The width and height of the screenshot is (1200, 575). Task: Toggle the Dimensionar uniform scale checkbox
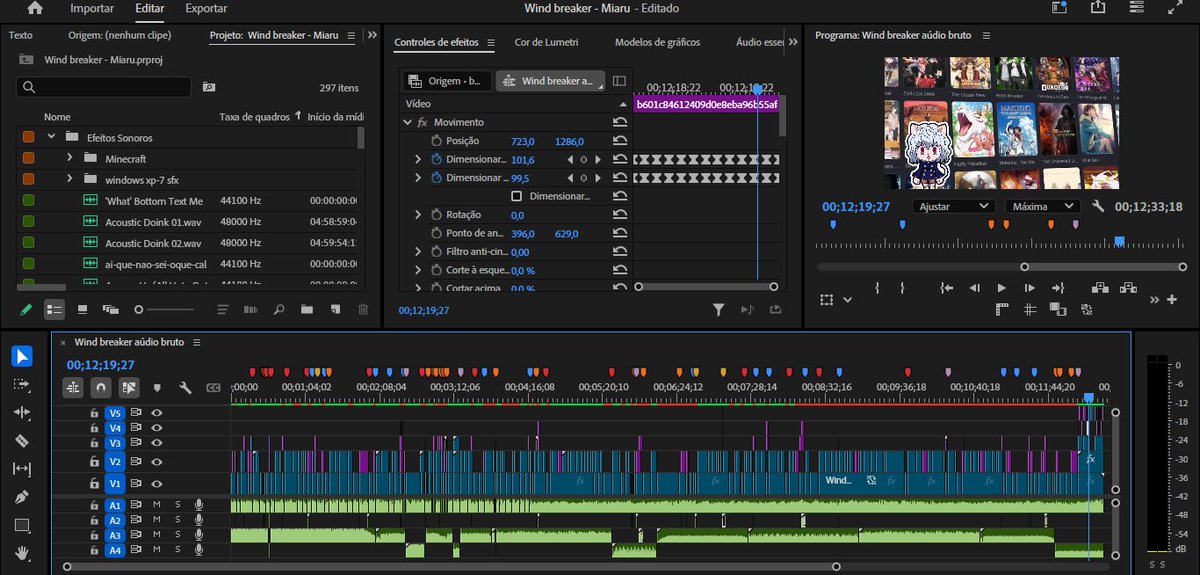tap(517, 196)
